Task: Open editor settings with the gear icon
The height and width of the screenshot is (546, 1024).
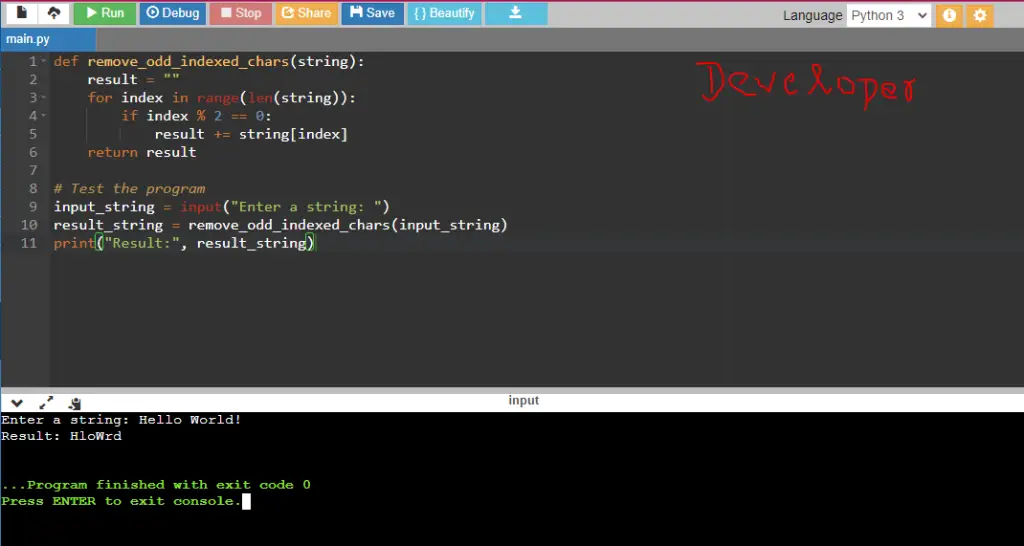Action: [x=980, y=15]
